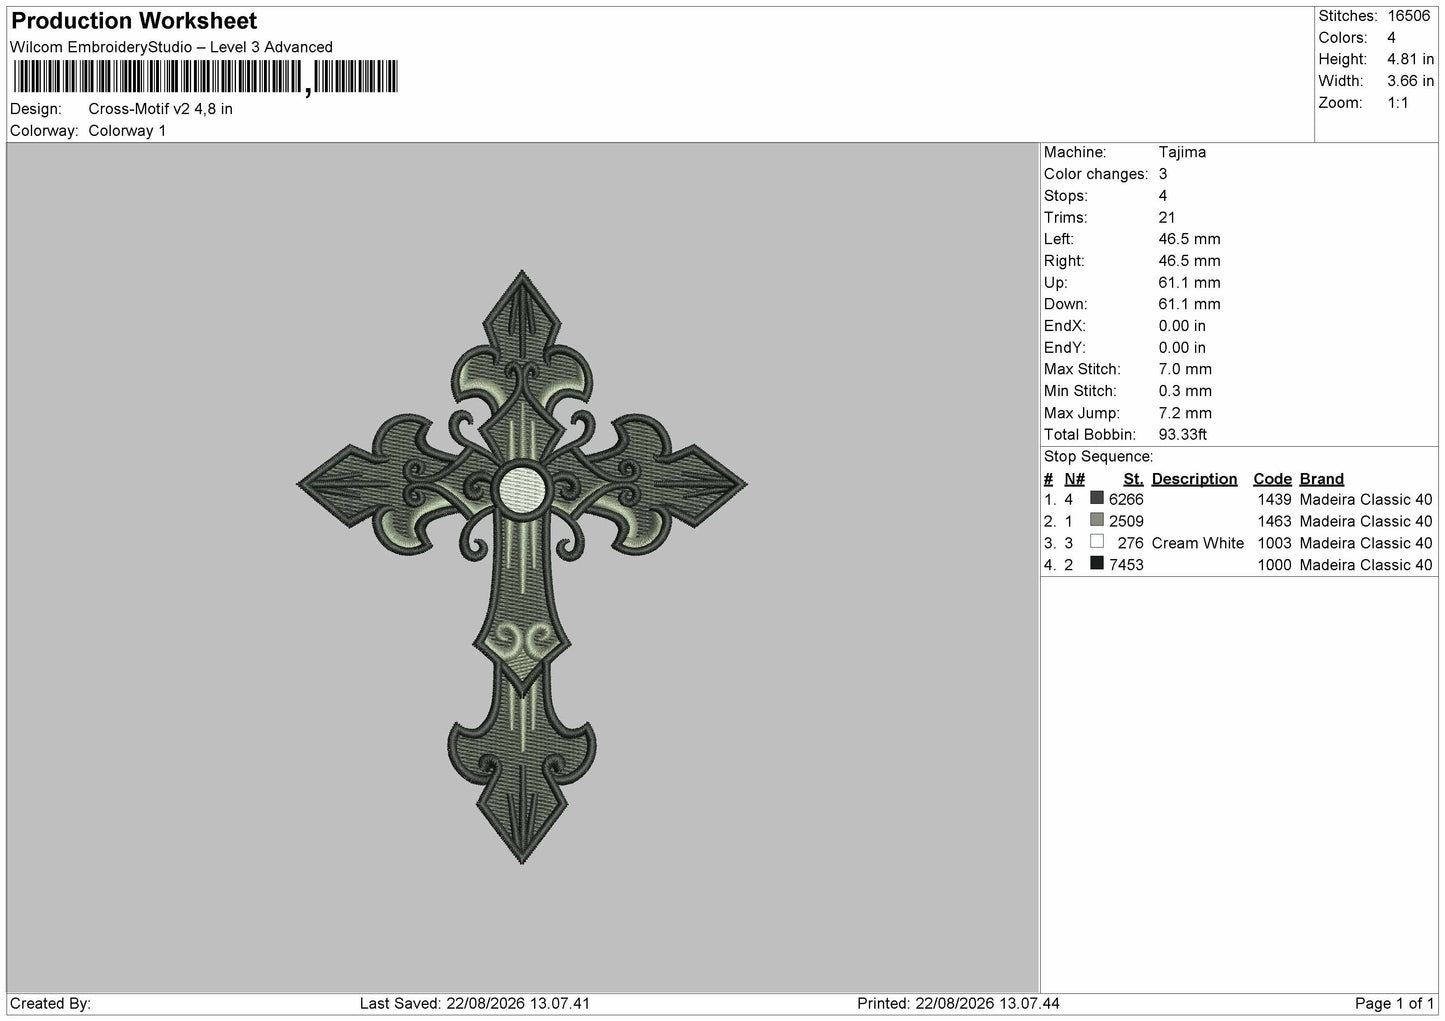Click the width value '3.66 in'

1410,81
